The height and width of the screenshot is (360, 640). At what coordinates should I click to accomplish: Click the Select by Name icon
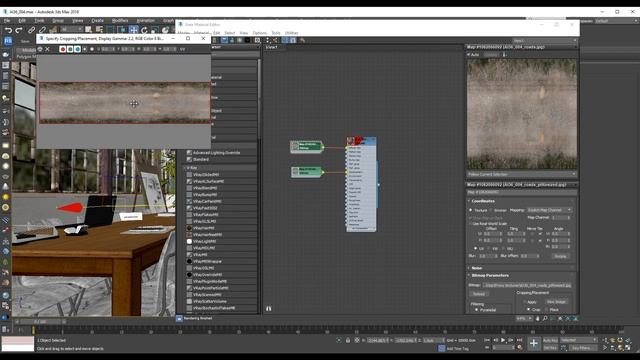[x=99, y=30]
